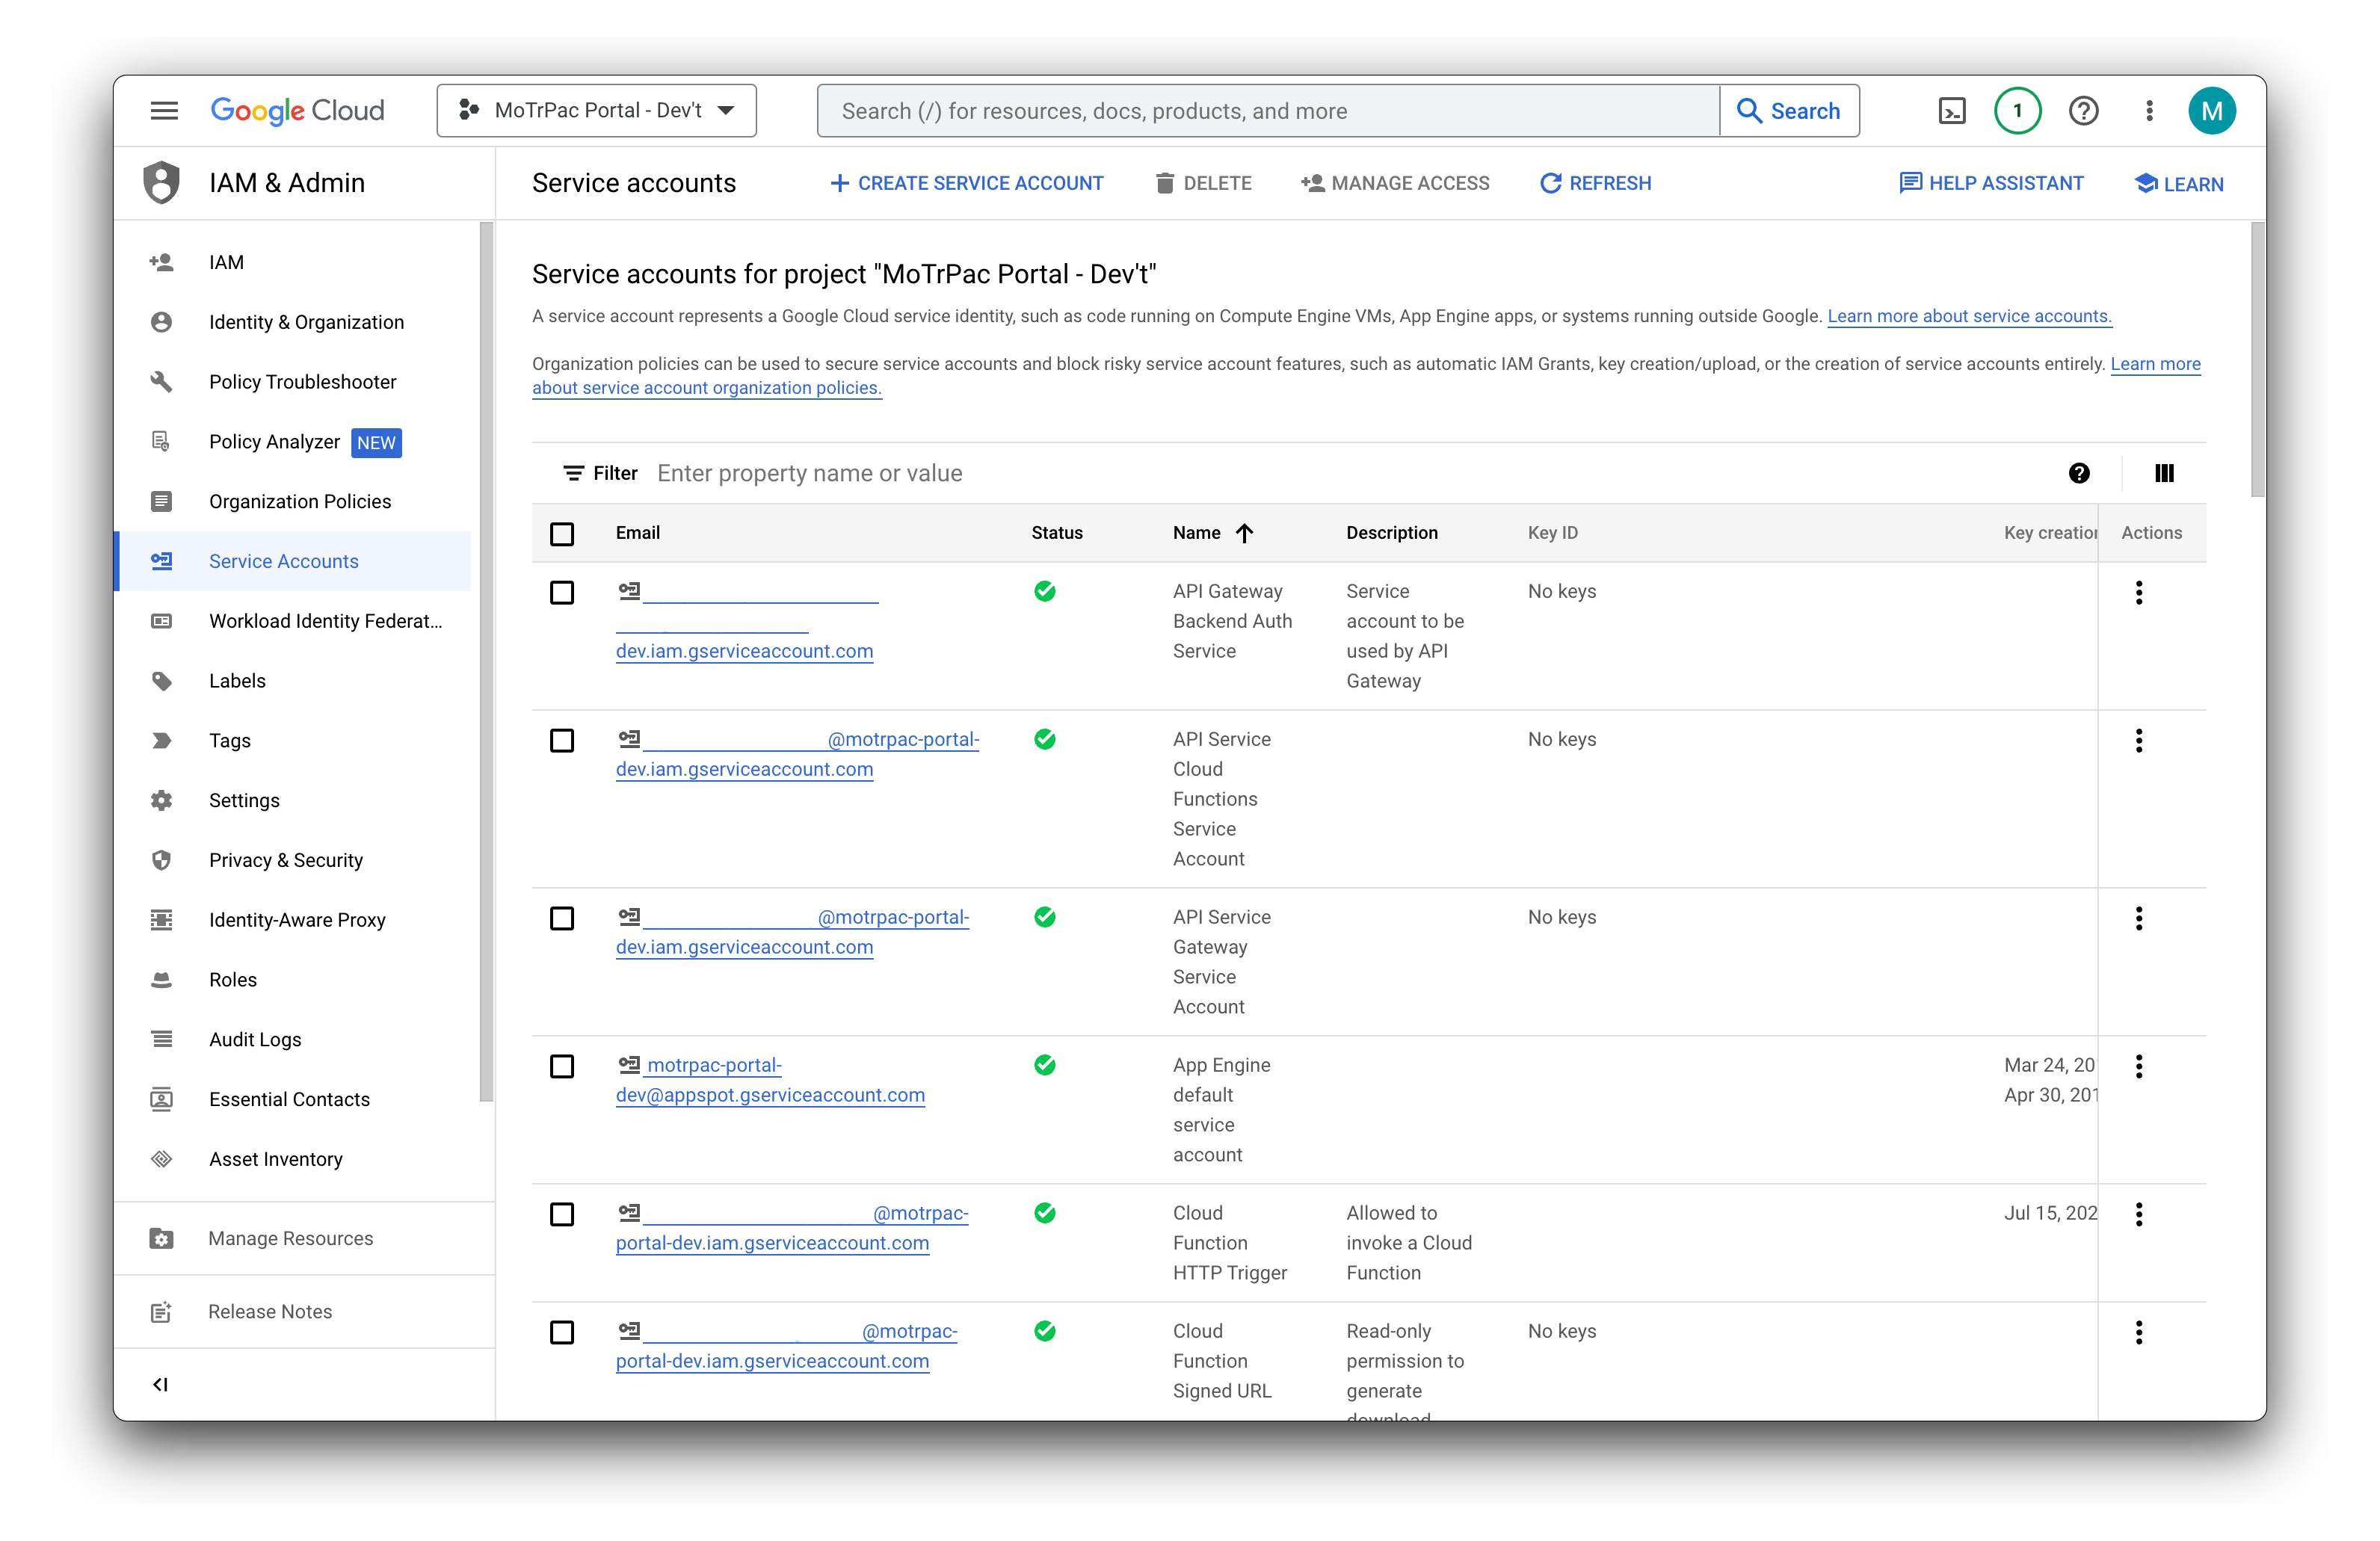Screen dimensions: 2380x1541
Task: Collapse the left navigation panel
Action: click(x=160, y=1384)
